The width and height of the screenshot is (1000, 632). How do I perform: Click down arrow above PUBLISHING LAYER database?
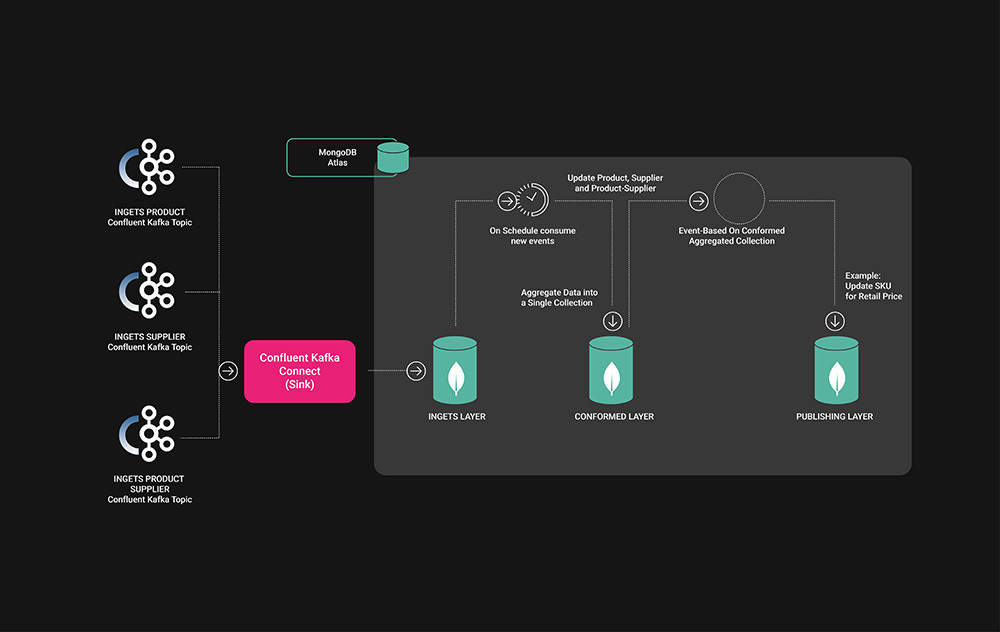[x=835, y=321]
